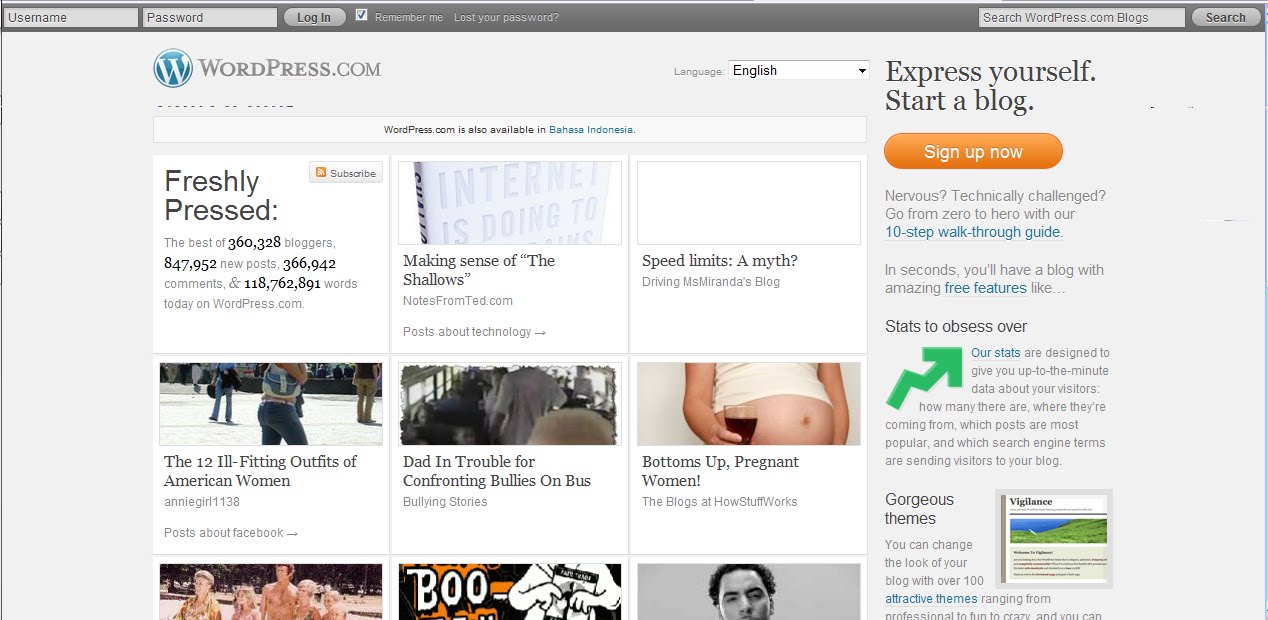Click the attractive themes link

(931, 599)
